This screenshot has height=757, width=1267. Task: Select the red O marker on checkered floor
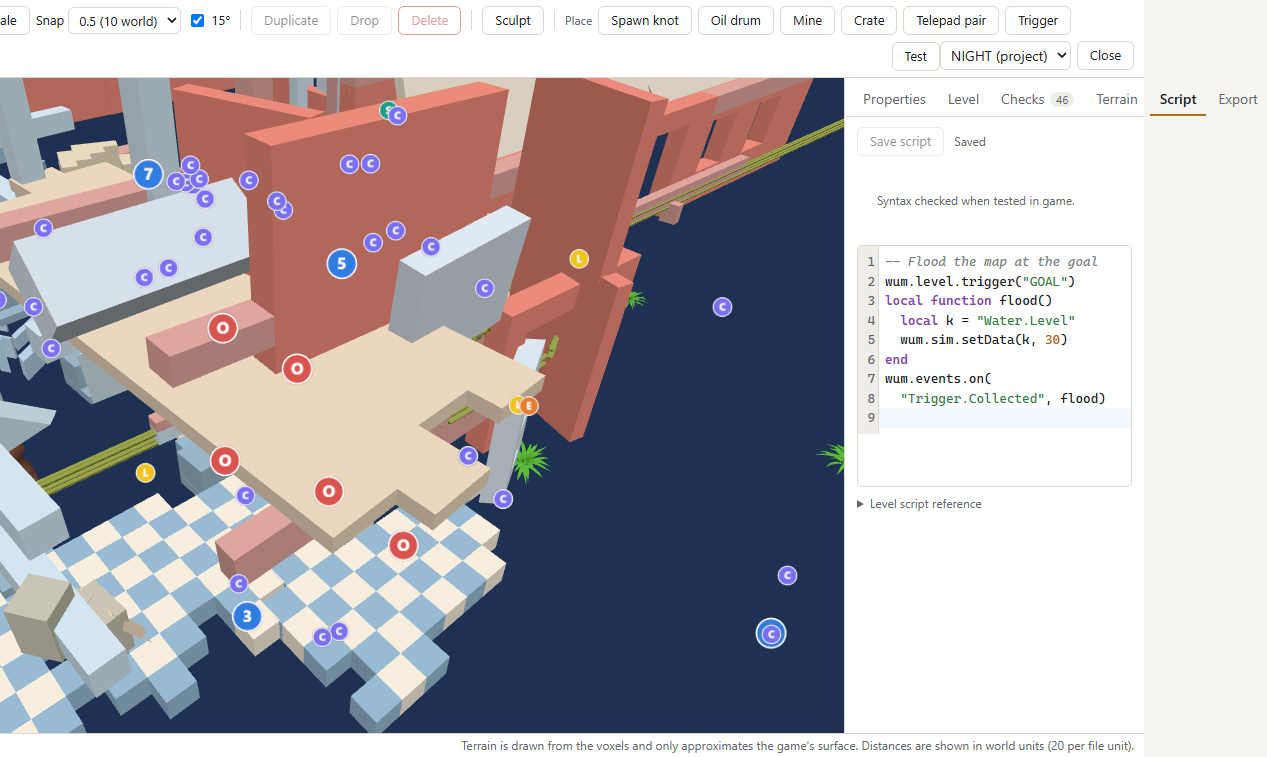pos(403,545)
